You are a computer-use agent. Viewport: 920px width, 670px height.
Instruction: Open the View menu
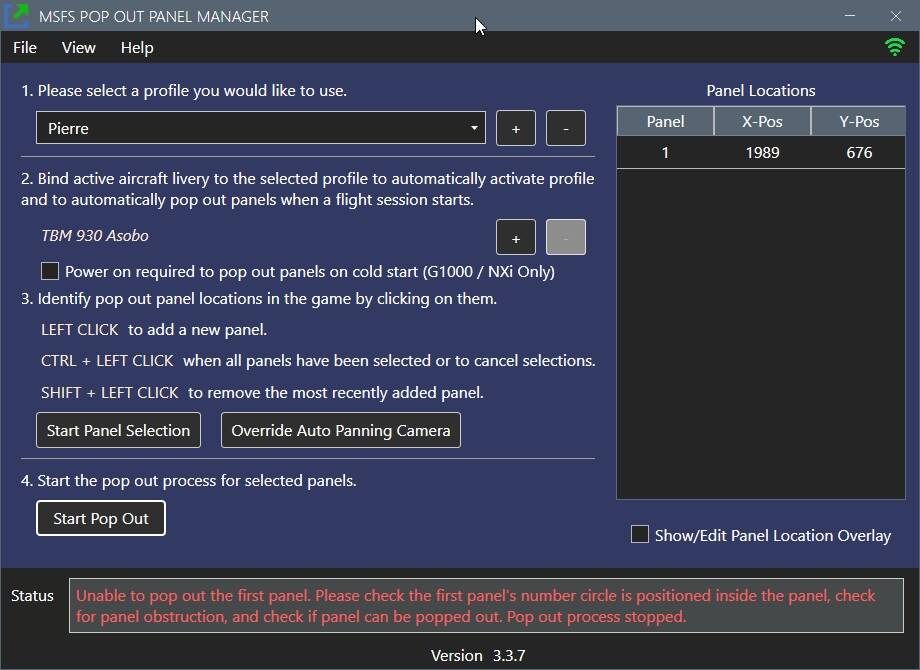(x=78, y=47)
